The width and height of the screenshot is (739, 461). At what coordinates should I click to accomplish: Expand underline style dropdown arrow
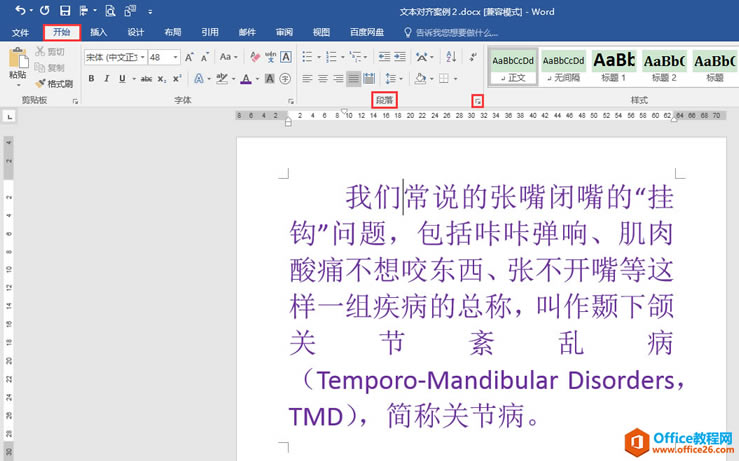[134, 79]
